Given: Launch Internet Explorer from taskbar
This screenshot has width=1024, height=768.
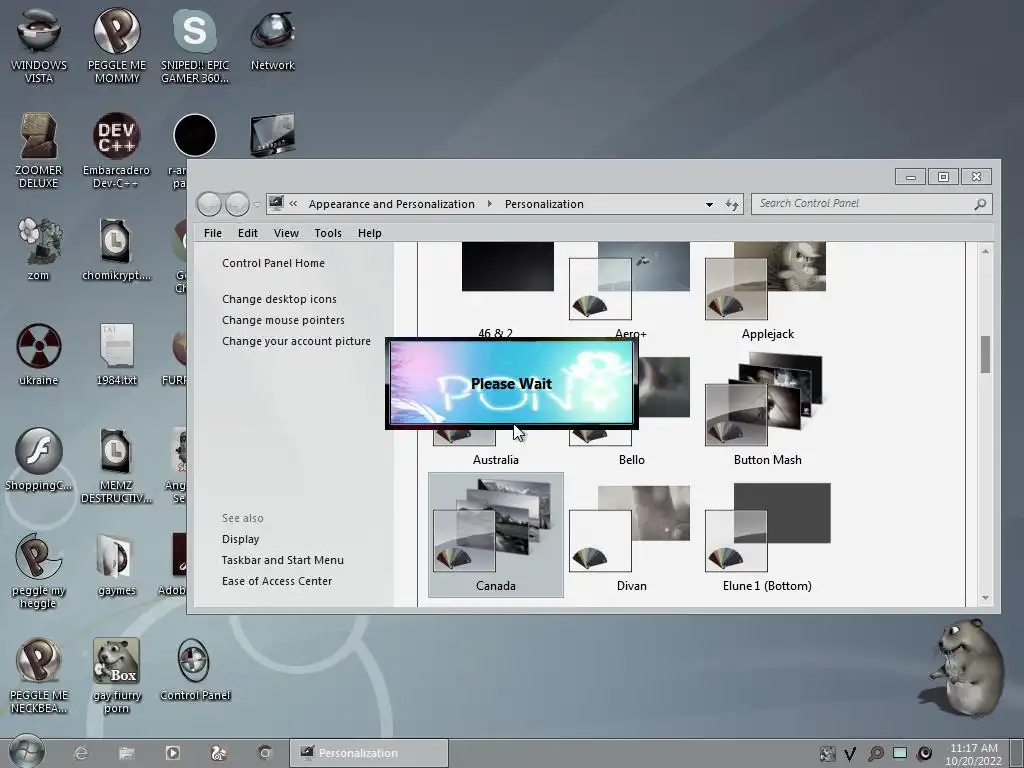Looking at the screenshot, I should tap(81, 753).
